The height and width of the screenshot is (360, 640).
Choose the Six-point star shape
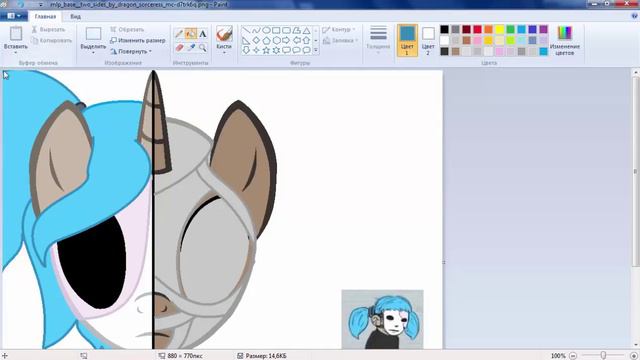tap(276, 50)
